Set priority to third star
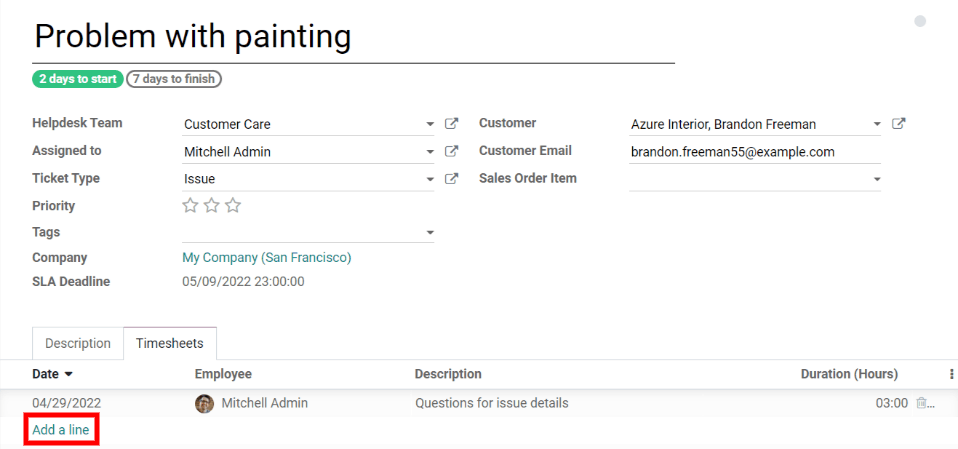Screen dimensions: 958x449 [233, 206]
